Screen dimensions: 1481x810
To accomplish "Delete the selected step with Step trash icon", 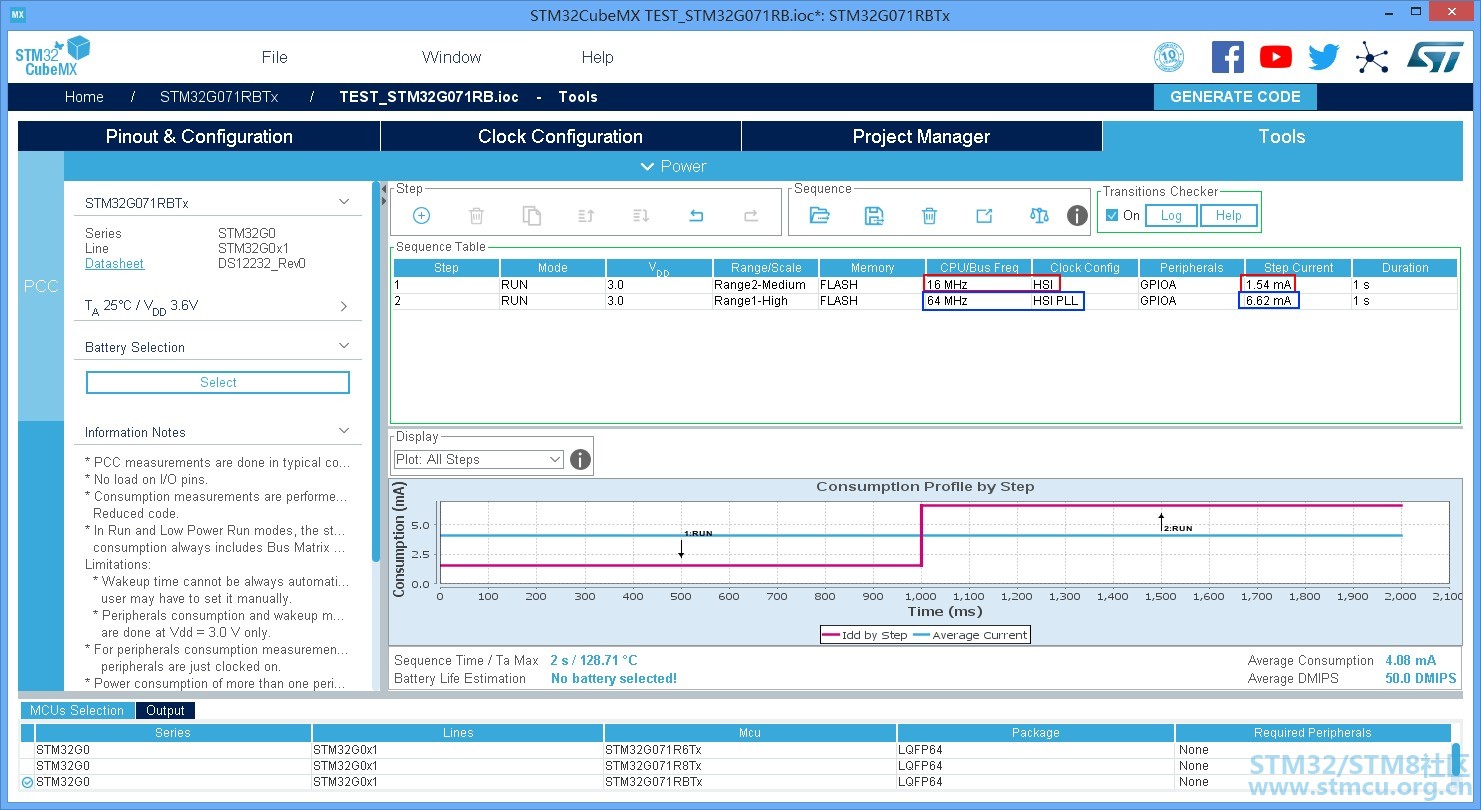I will pos(477,215).
